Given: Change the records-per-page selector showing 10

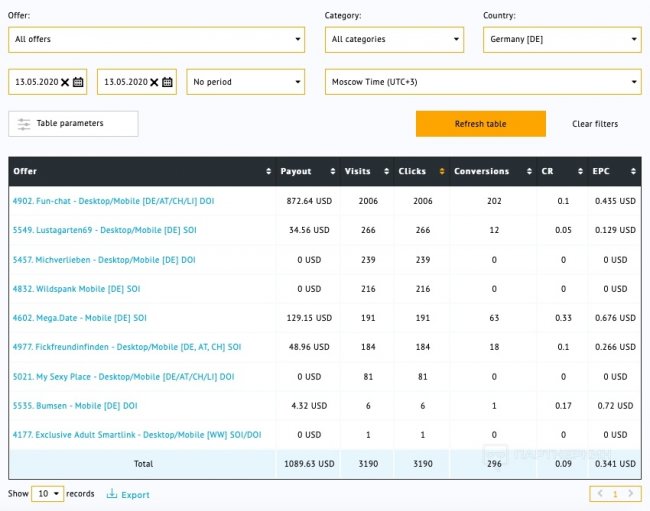Looking at the screenshot, I should [47, 494].
